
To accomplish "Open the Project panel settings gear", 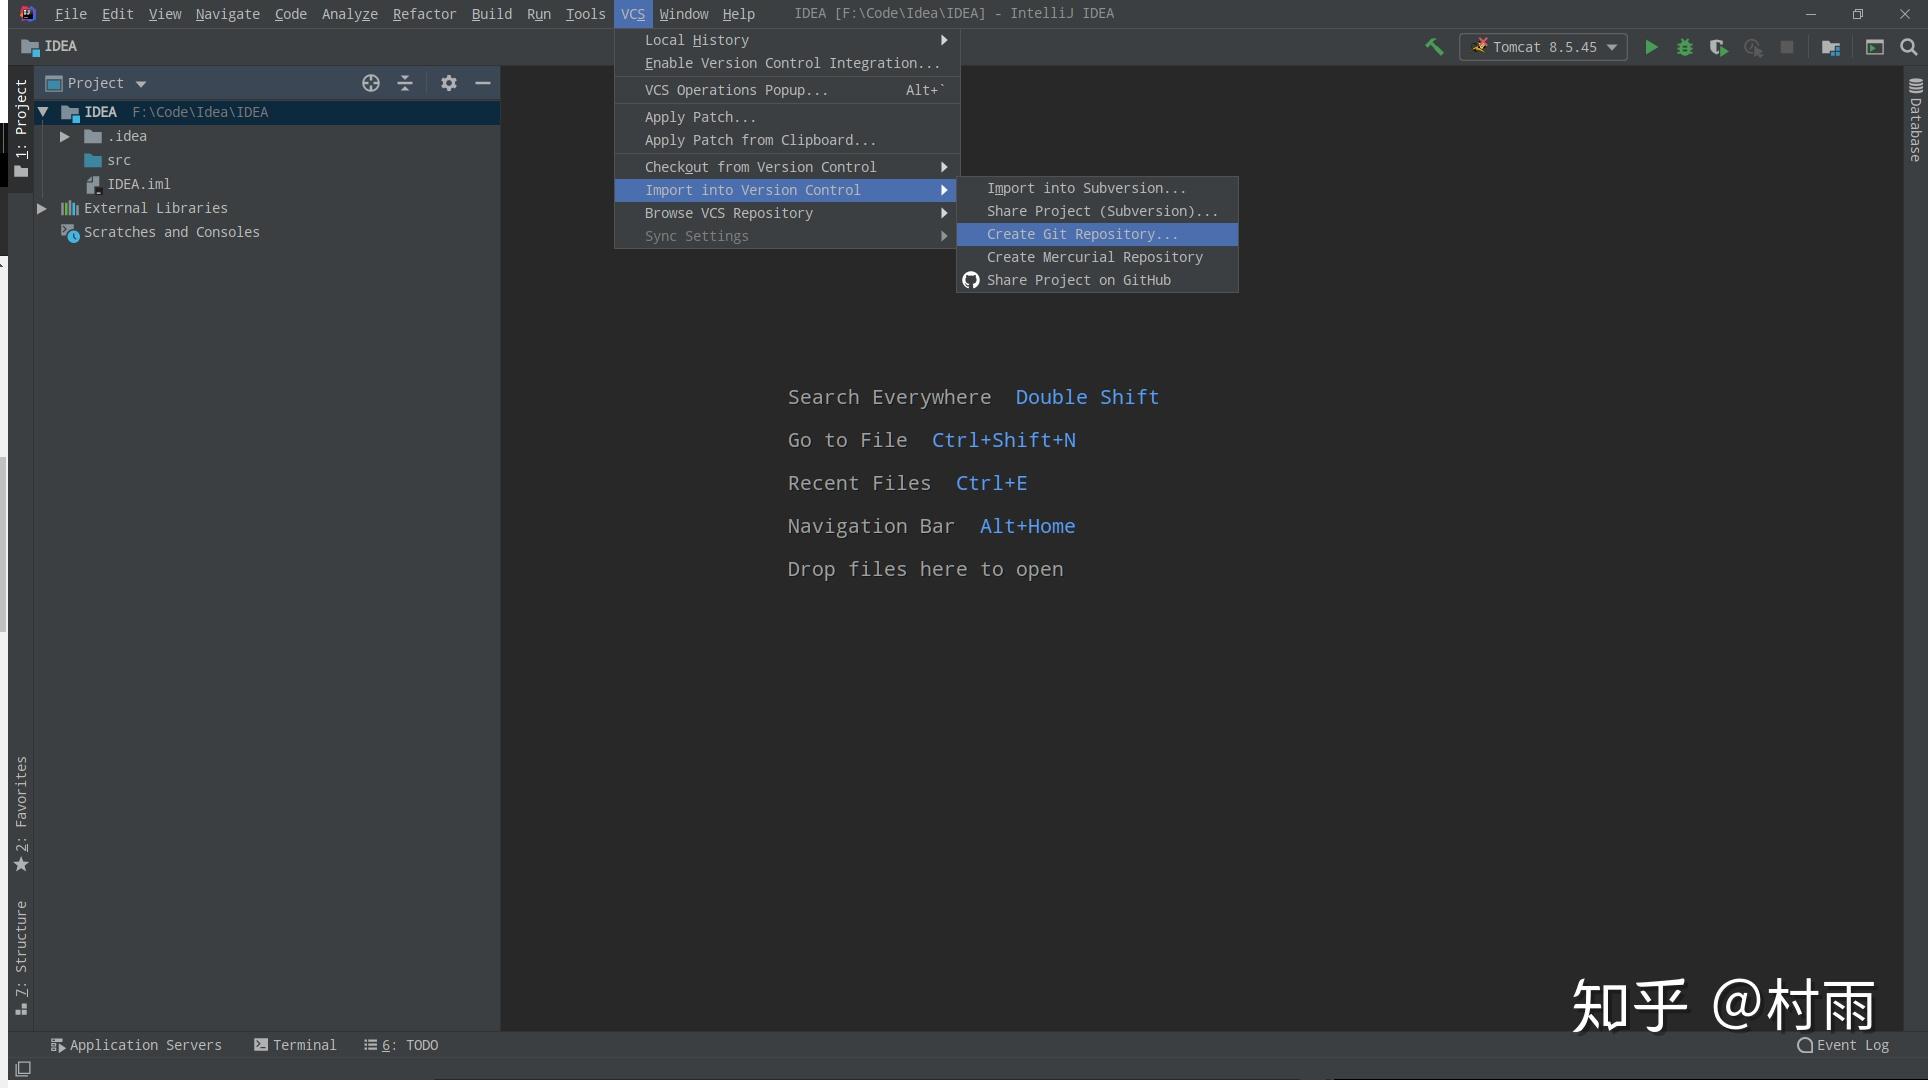I will pos(448,83).
